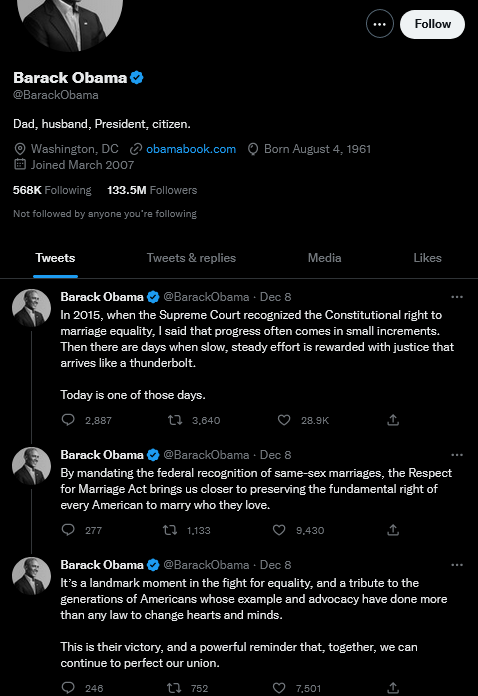
Task: Share the Respect for Marriage Act tweet
Action: click(x=393, y=530)
